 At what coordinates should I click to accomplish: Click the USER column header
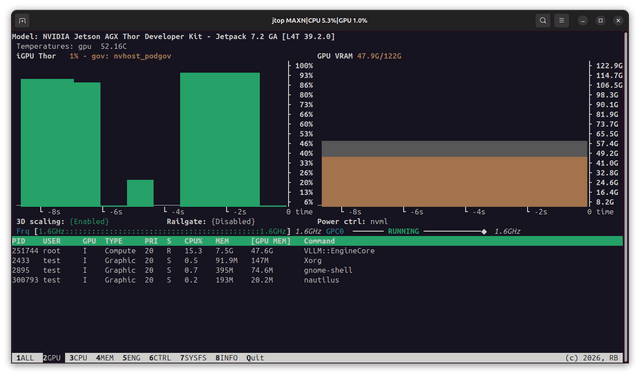coord(52,241)
